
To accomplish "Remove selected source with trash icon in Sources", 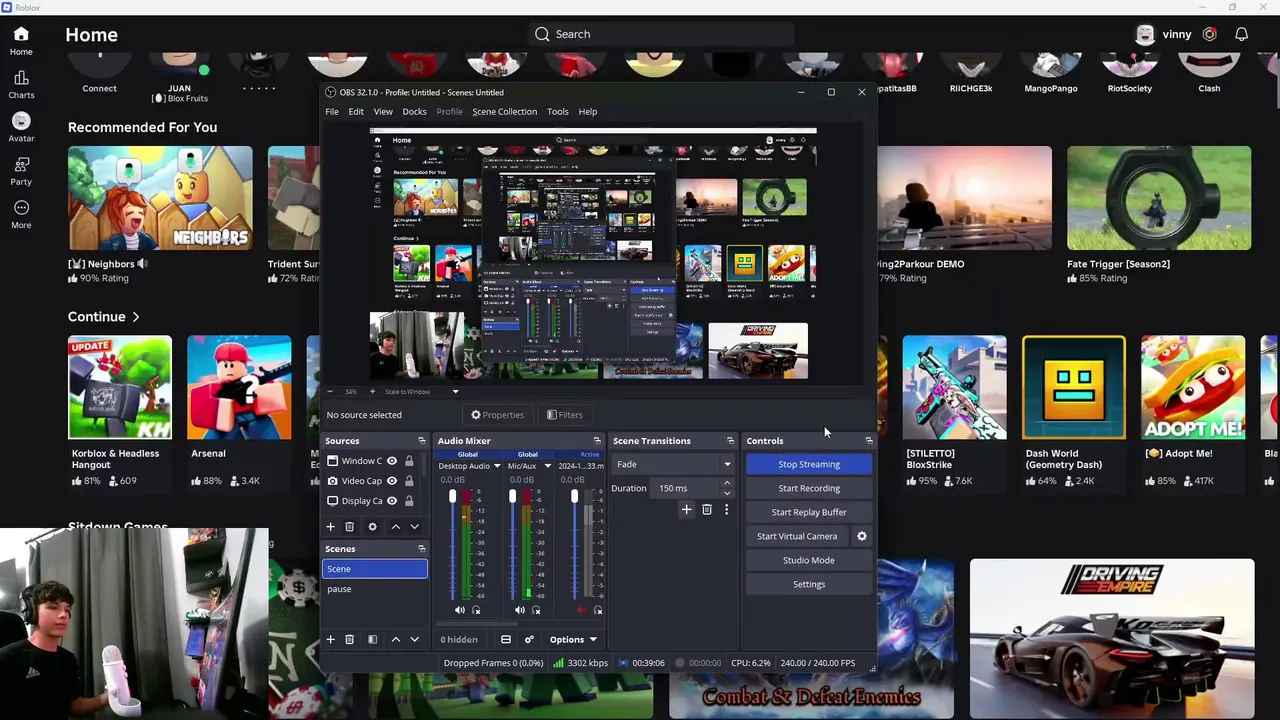I will (349, 527).
